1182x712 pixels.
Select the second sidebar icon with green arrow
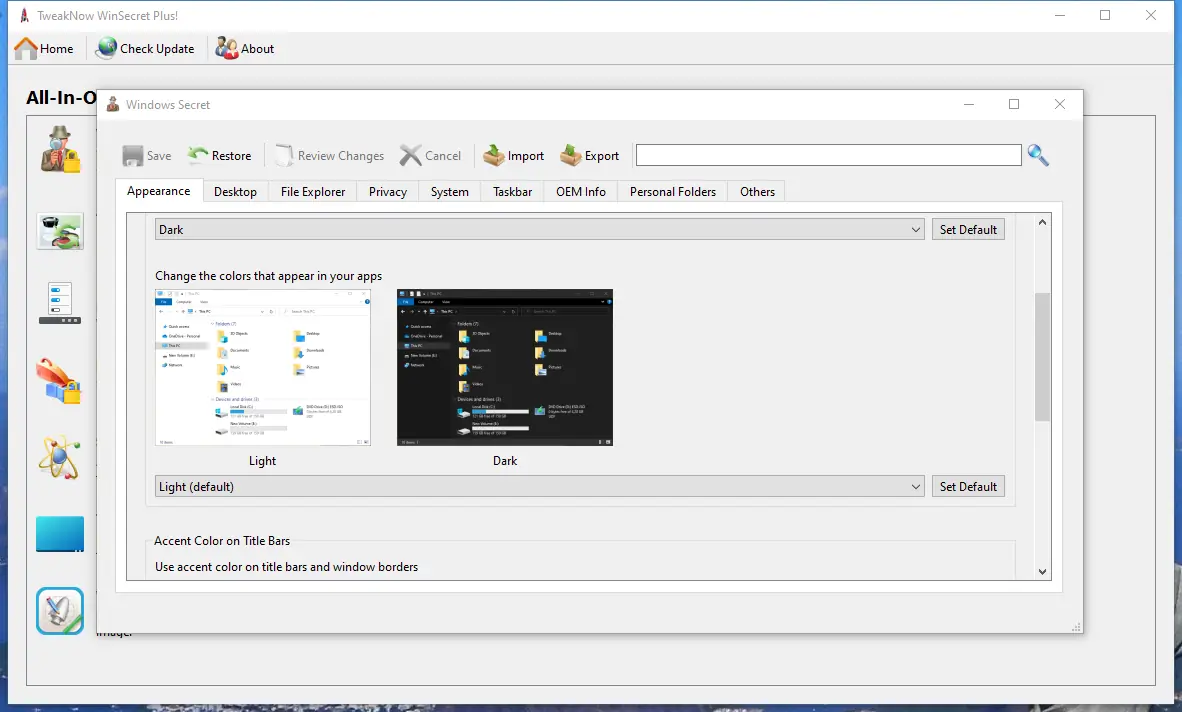(x=60, y=231)
